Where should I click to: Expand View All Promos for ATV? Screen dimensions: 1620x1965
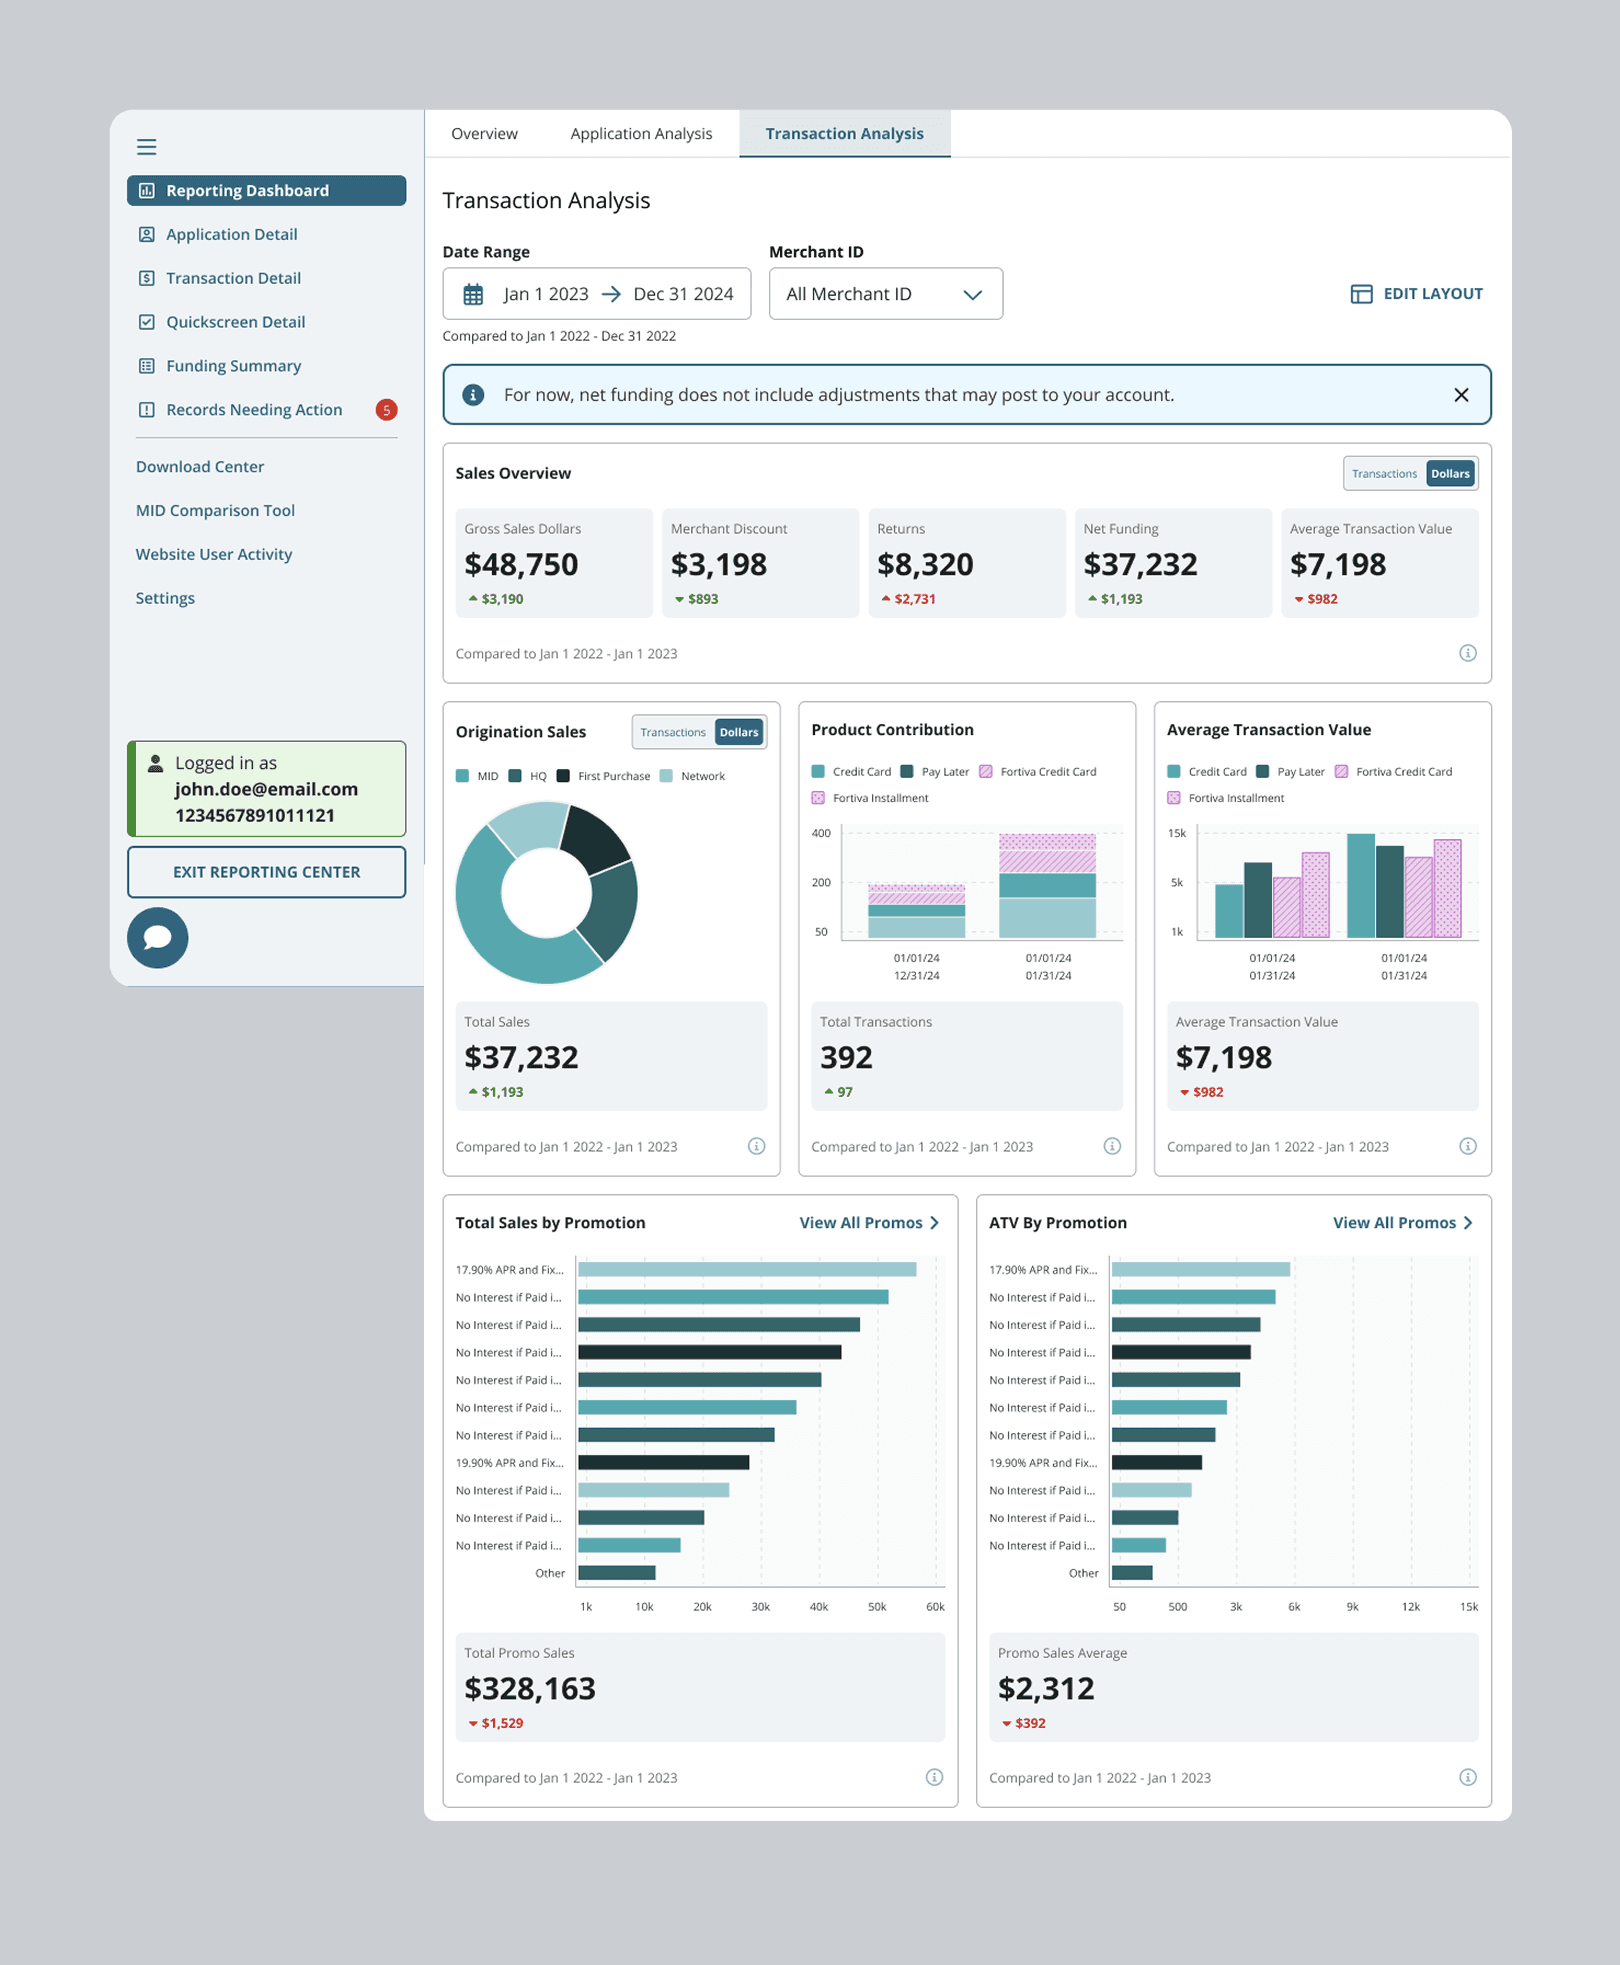(1399, 1222)
